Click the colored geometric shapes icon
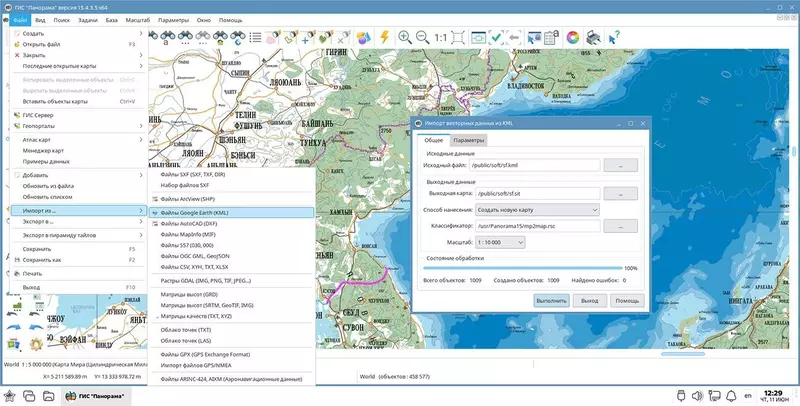Viewport: 800px width, 406px height. coord(363,37)
